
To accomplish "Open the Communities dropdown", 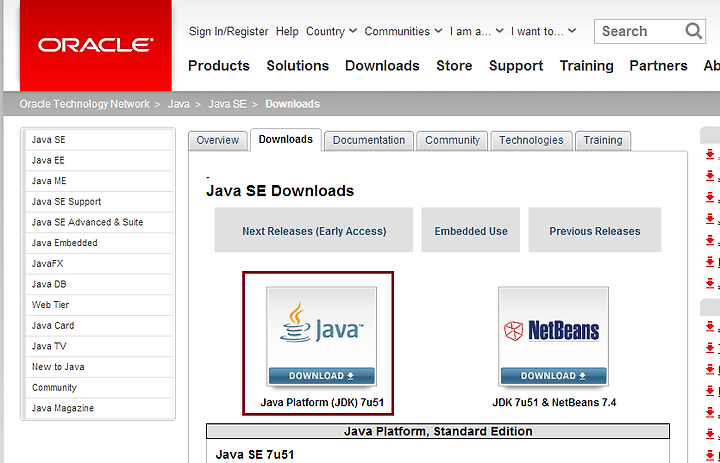I will pyautogui.click(x=403, y=31).
